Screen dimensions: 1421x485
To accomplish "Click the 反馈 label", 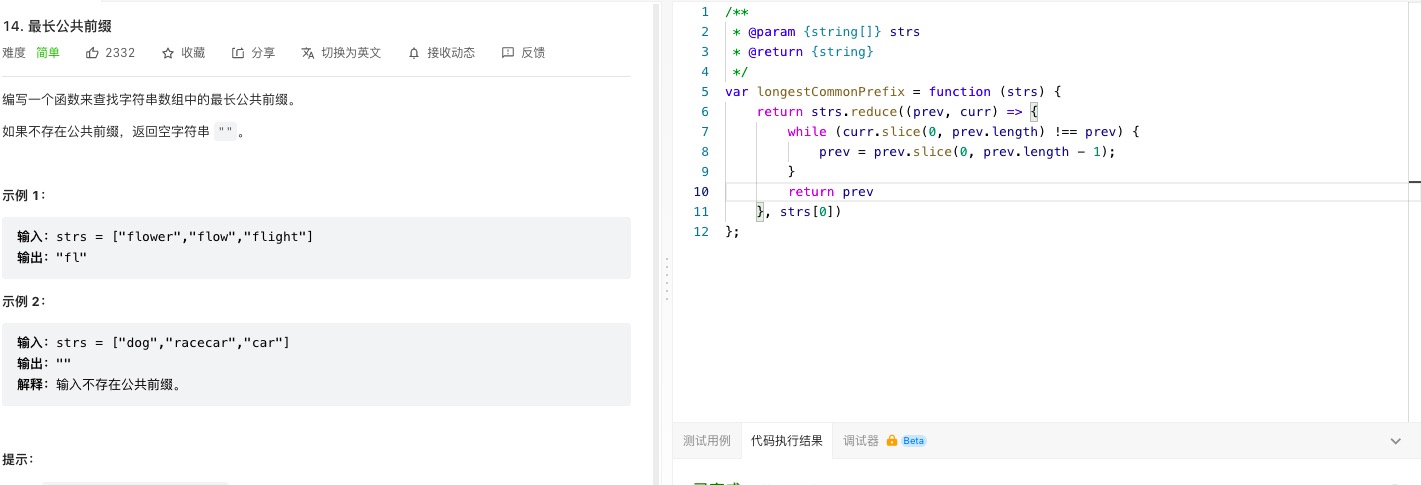I will (533, 53).
